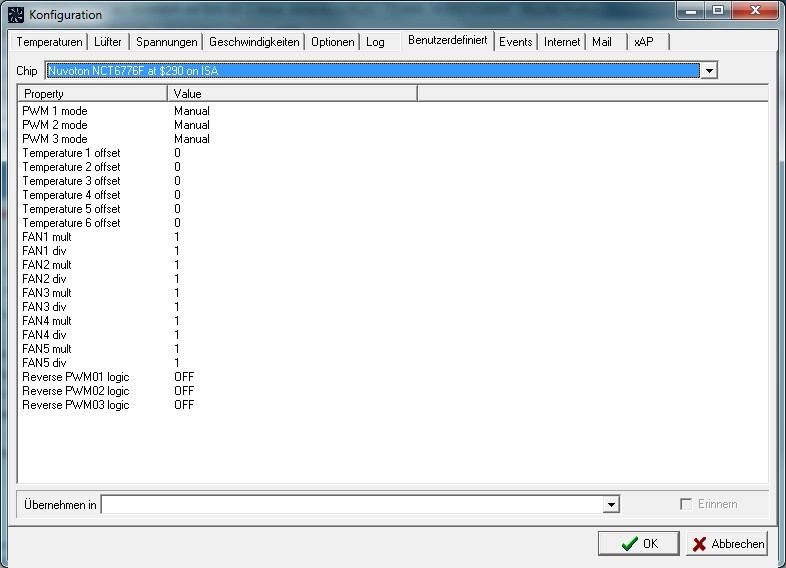Click the OFF value of Reverse PWM03 logic

tap(184, 405)
